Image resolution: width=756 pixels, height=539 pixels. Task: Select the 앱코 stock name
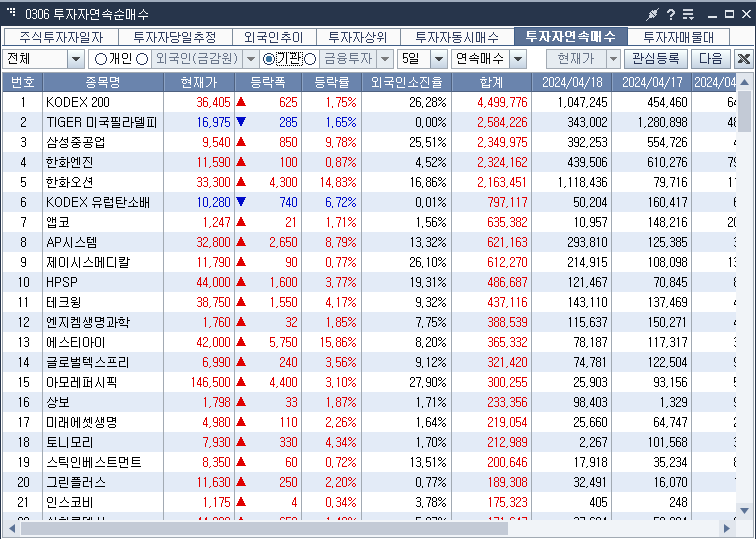(58, 222)
